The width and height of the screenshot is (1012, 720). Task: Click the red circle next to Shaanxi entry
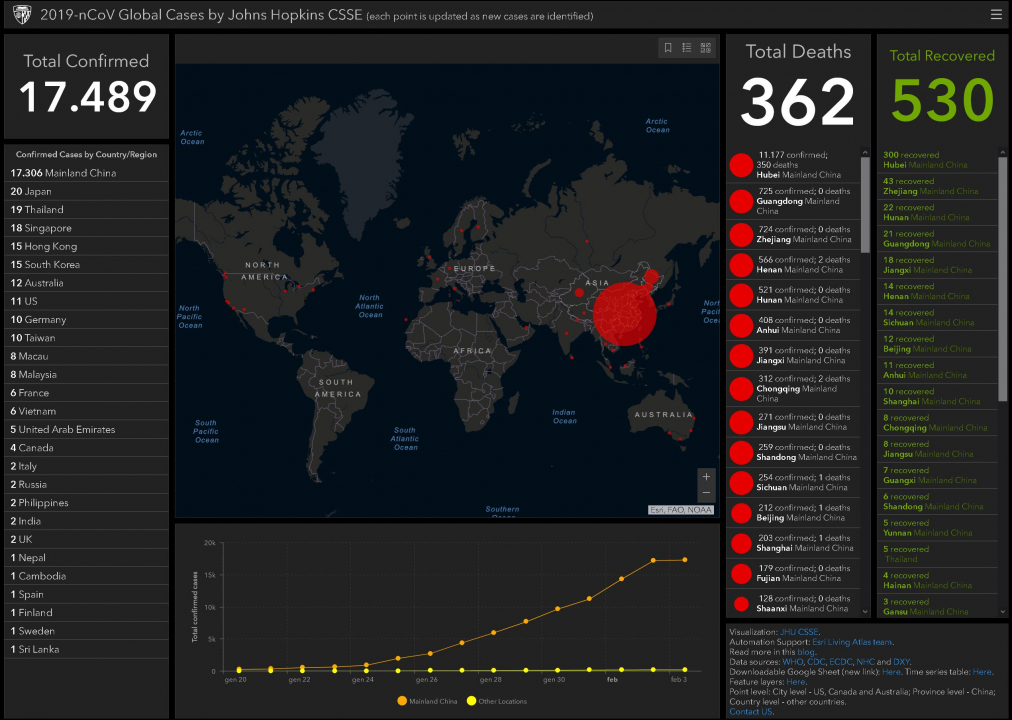742,604
